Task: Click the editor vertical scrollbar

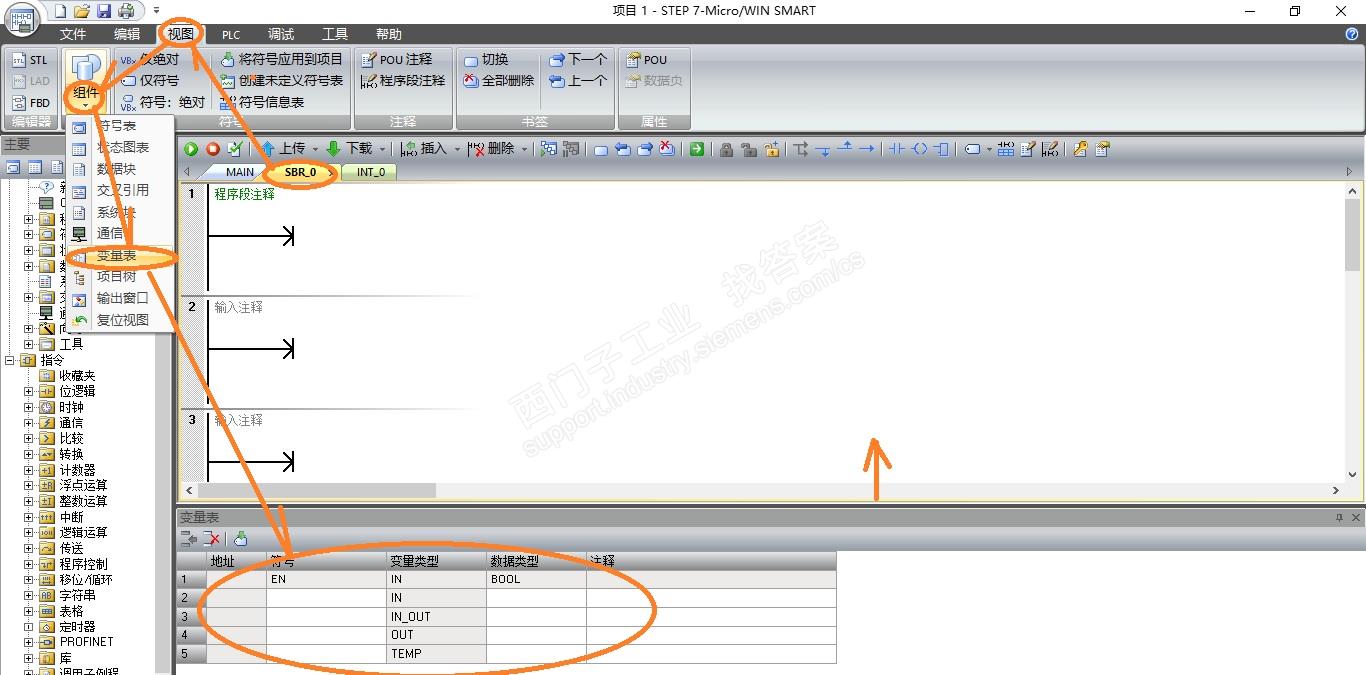Action: pos(1352,234)
